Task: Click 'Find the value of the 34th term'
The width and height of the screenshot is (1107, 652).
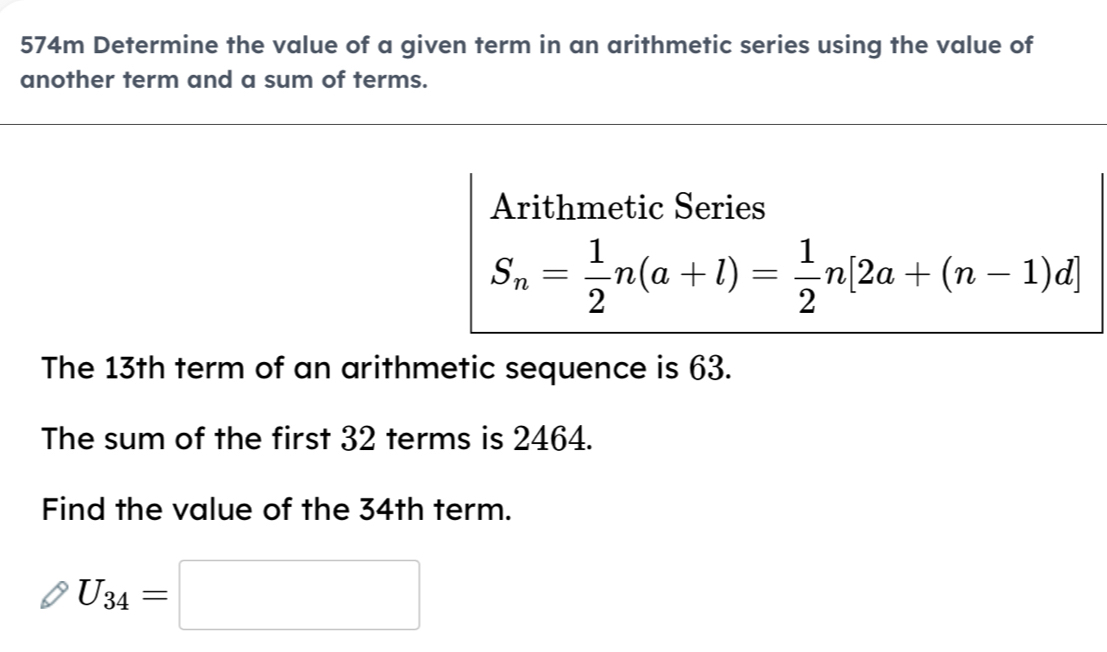Action: [277, 509]
